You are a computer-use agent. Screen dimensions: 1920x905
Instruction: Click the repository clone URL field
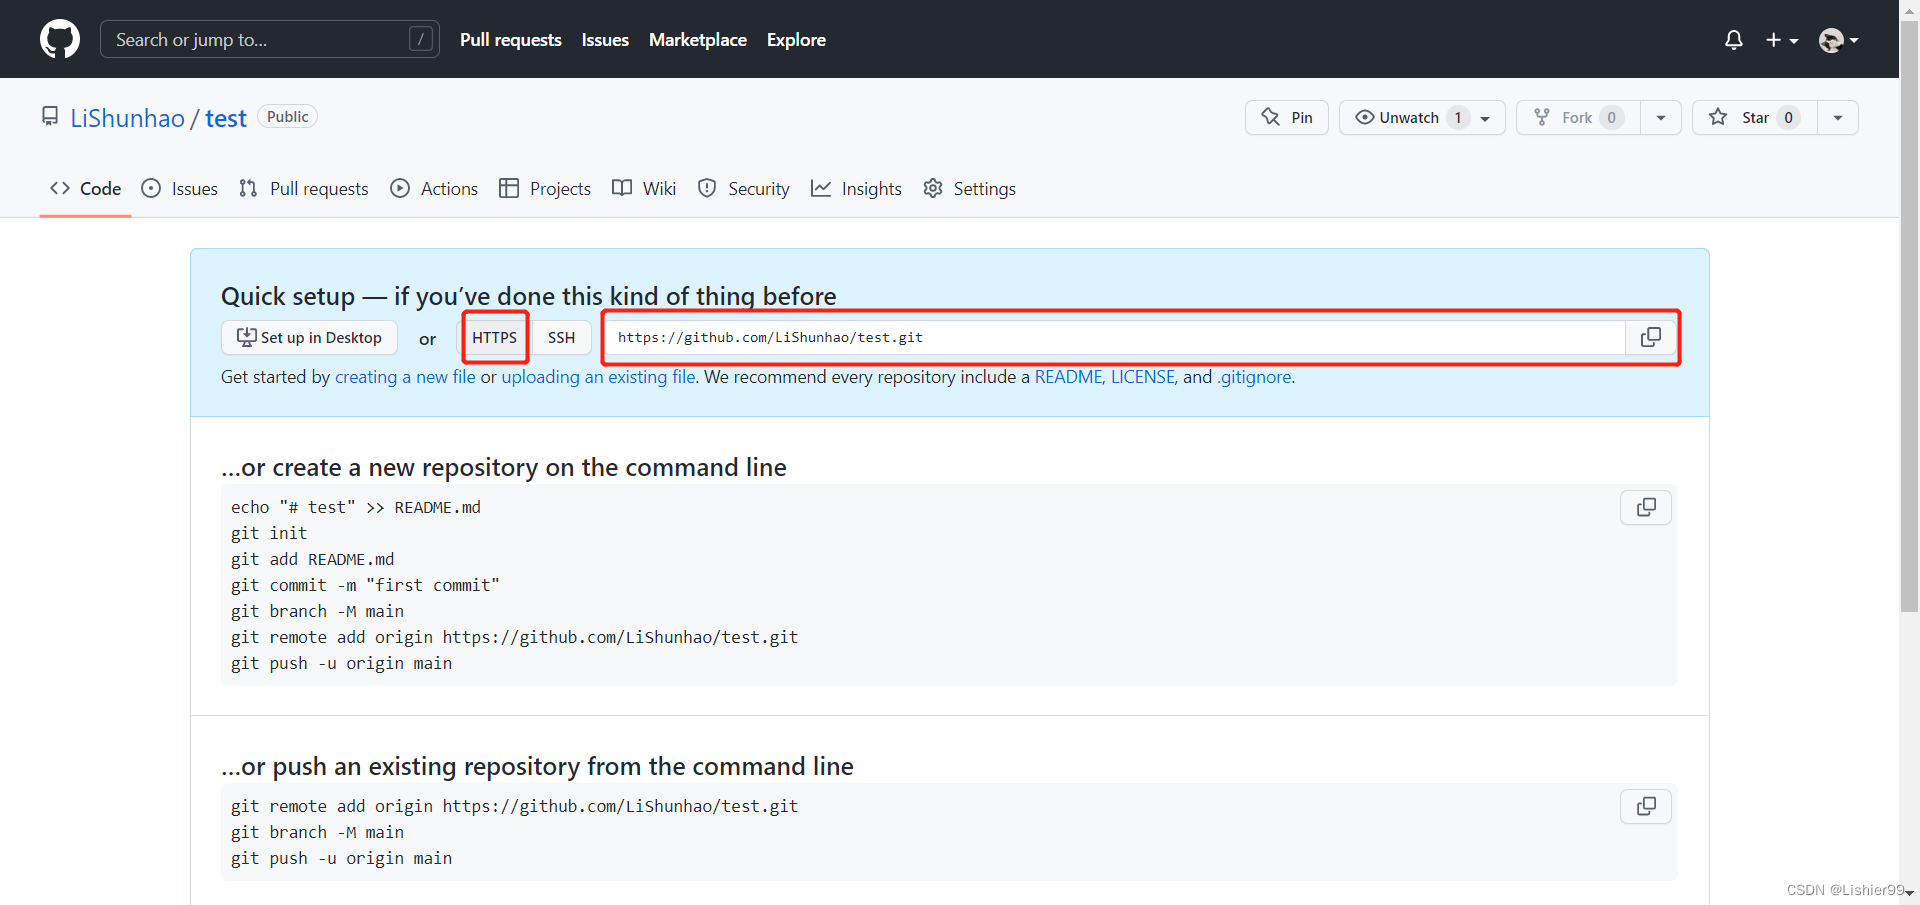(x=1115, y=337)
